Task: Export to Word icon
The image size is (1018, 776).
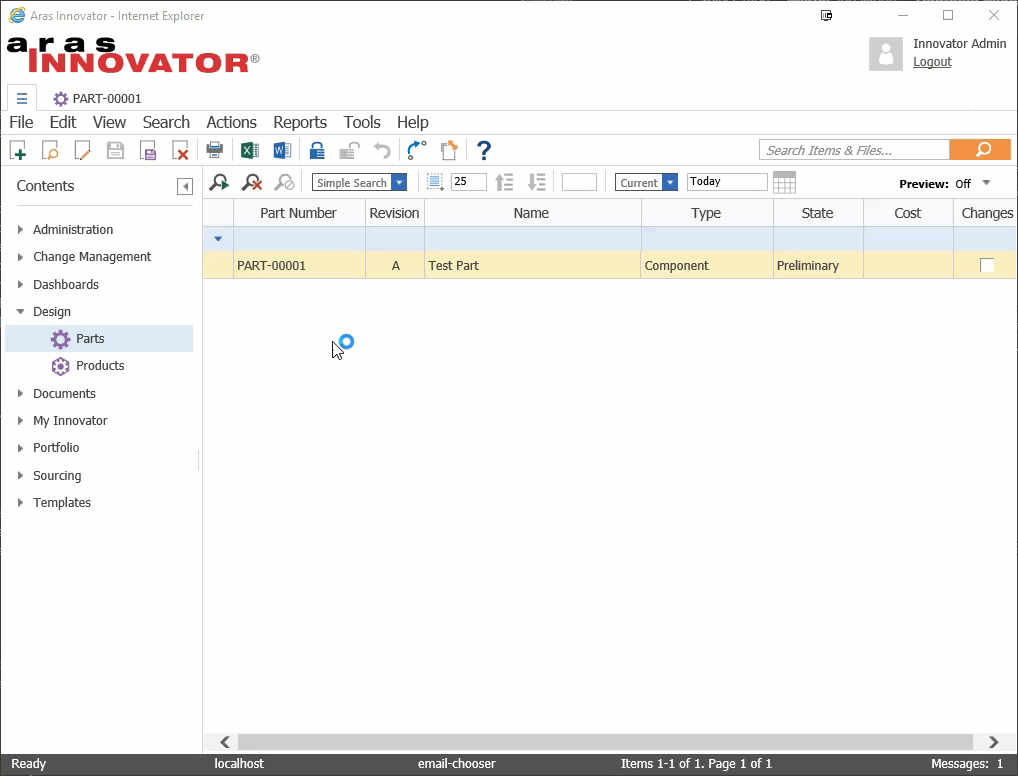Action: (x=282, y=151)
